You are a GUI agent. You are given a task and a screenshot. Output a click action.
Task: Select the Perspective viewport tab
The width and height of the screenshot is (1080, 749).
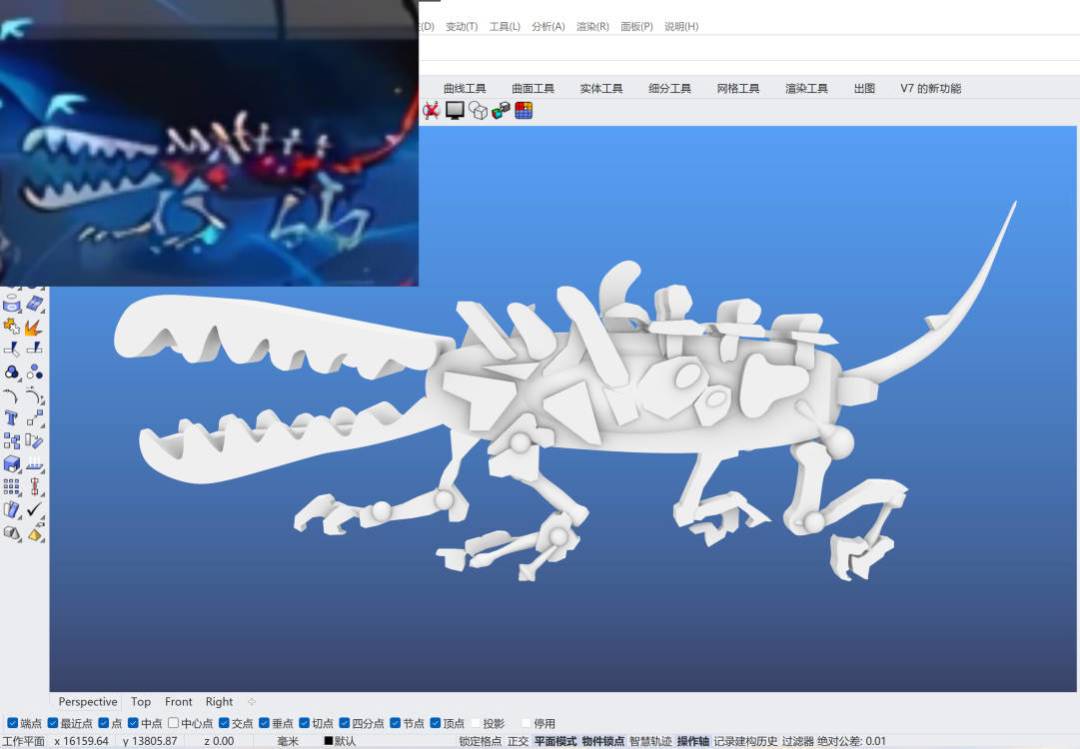coord(87,701)
